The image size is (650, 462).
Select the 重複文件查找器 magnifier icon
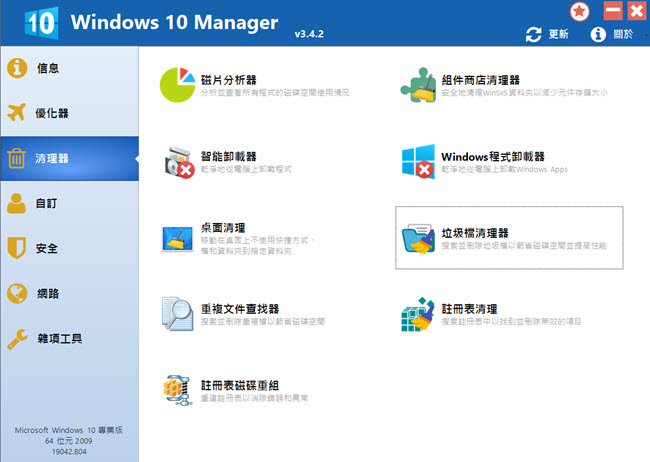pyautogui.click(x=179, y=314)
